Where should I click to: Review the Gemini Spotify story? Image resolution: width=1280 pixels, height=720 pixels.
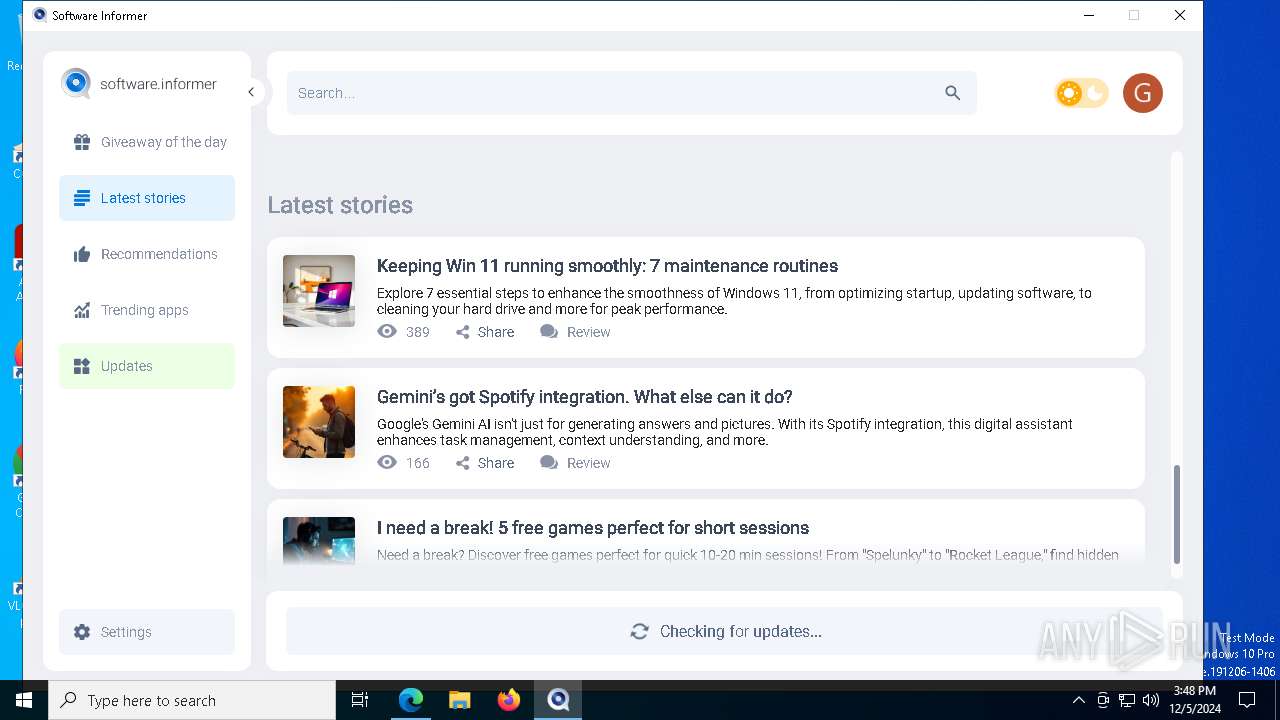tap(575, 463)
